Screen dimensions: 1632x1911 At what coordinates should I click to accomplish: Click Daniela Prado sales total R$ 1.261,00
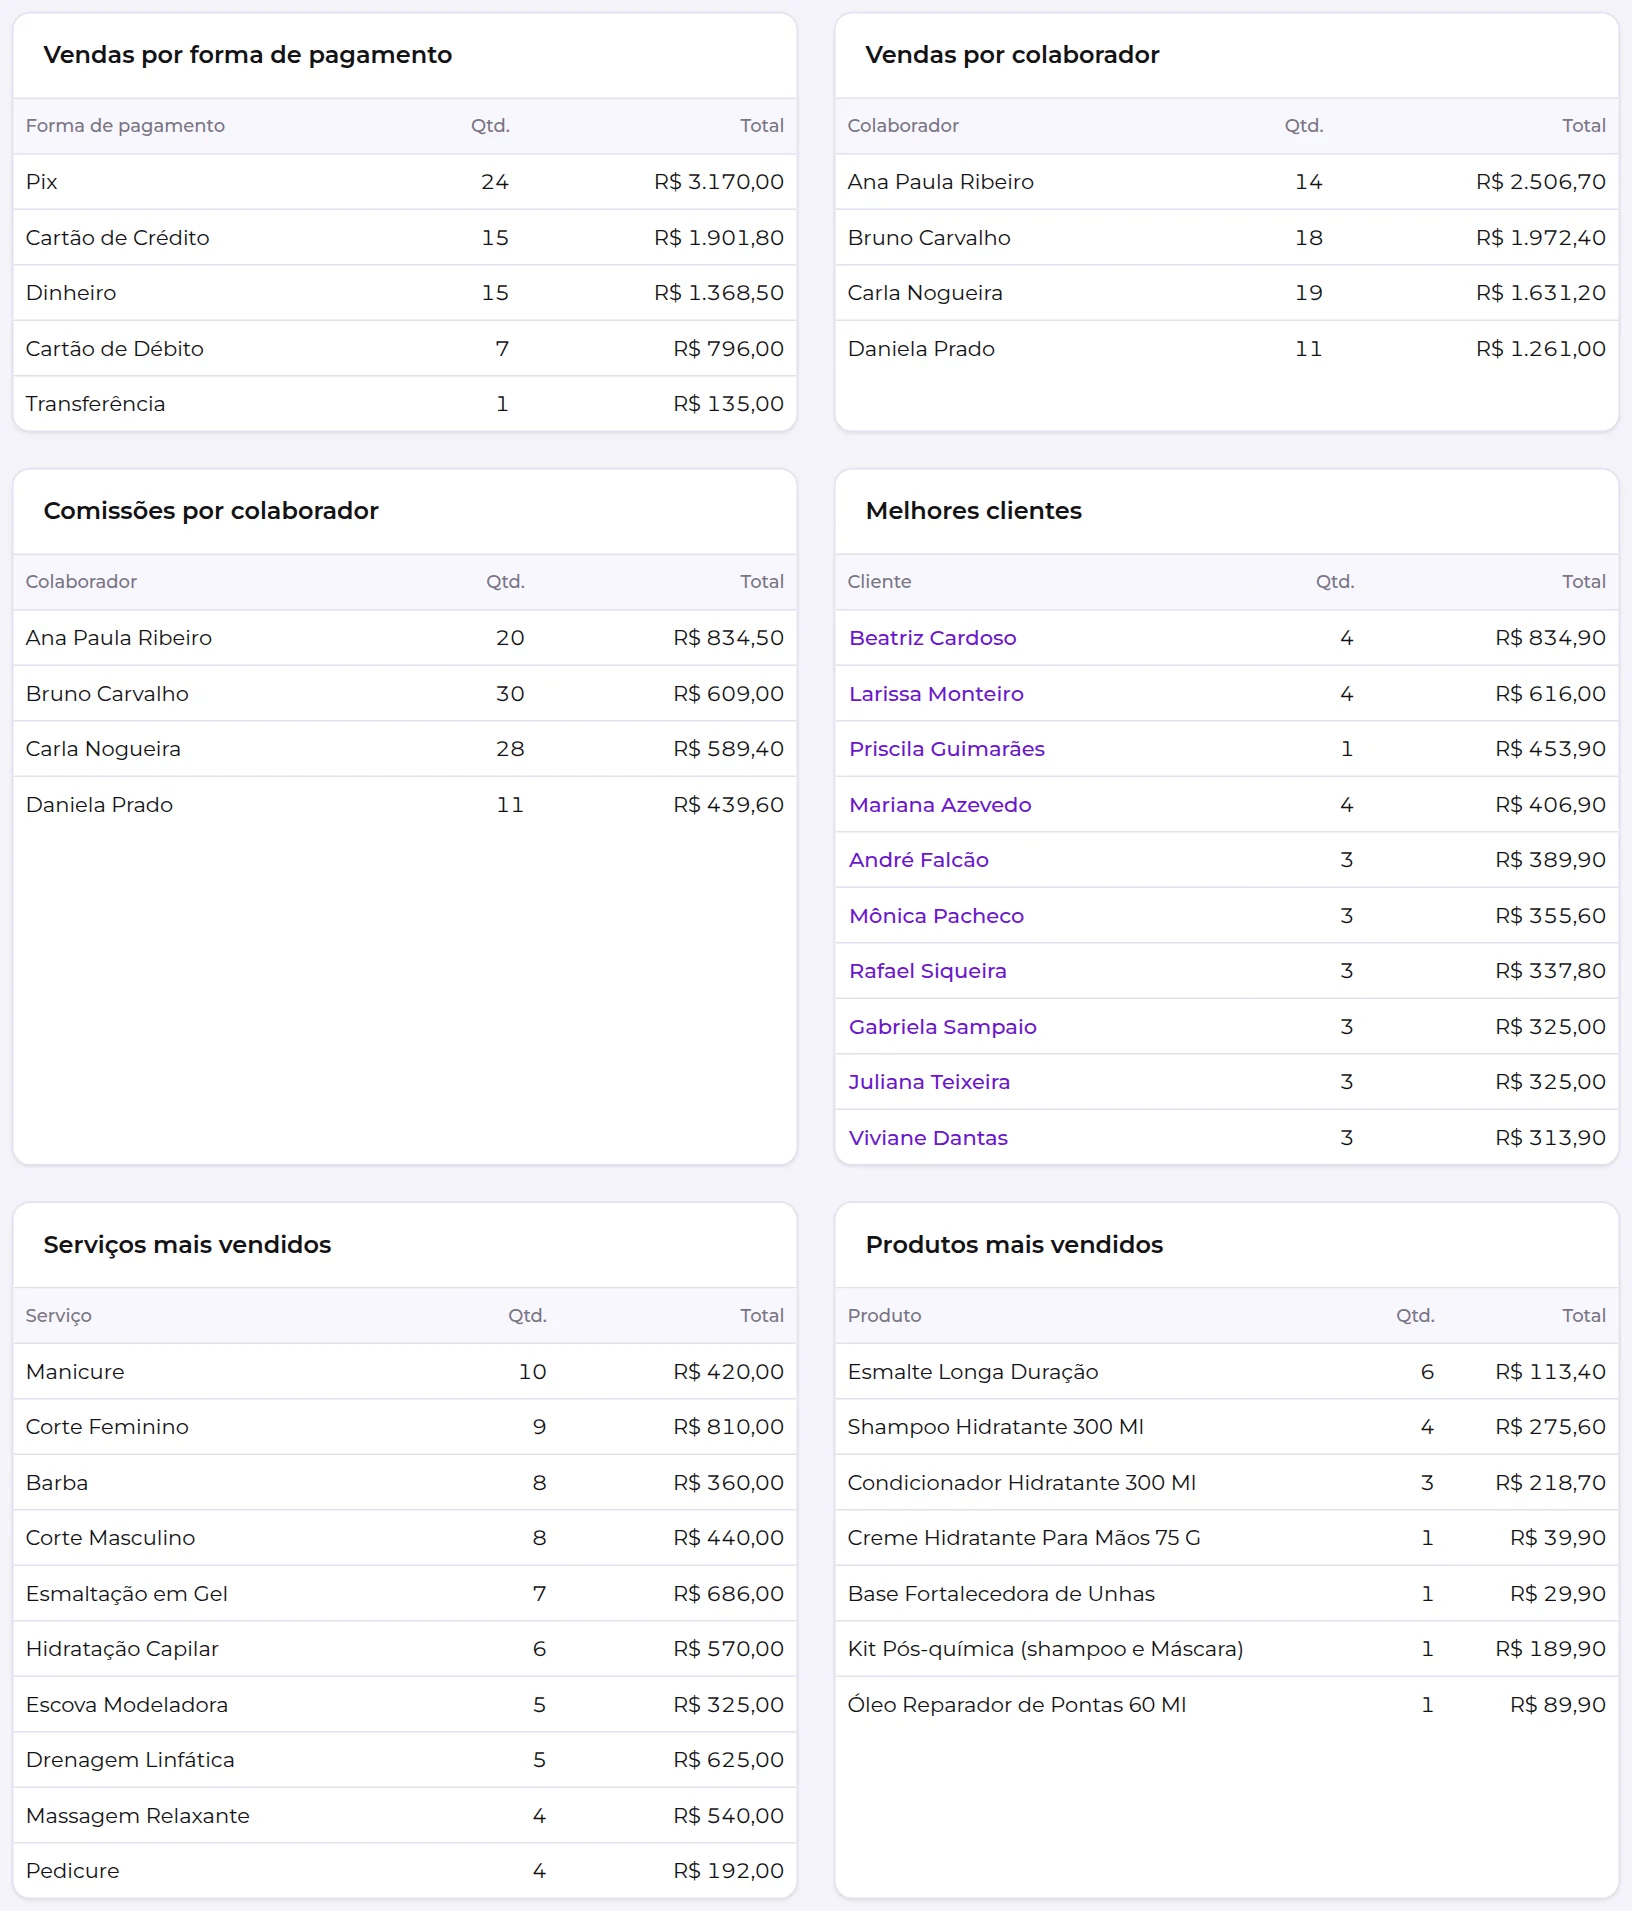pyautogui.click(x=1541, y=349)
